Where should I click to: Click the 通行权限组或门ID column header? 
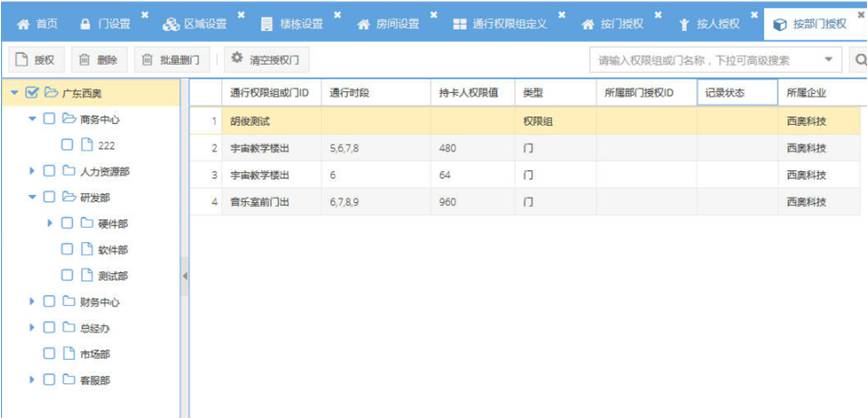271,93
